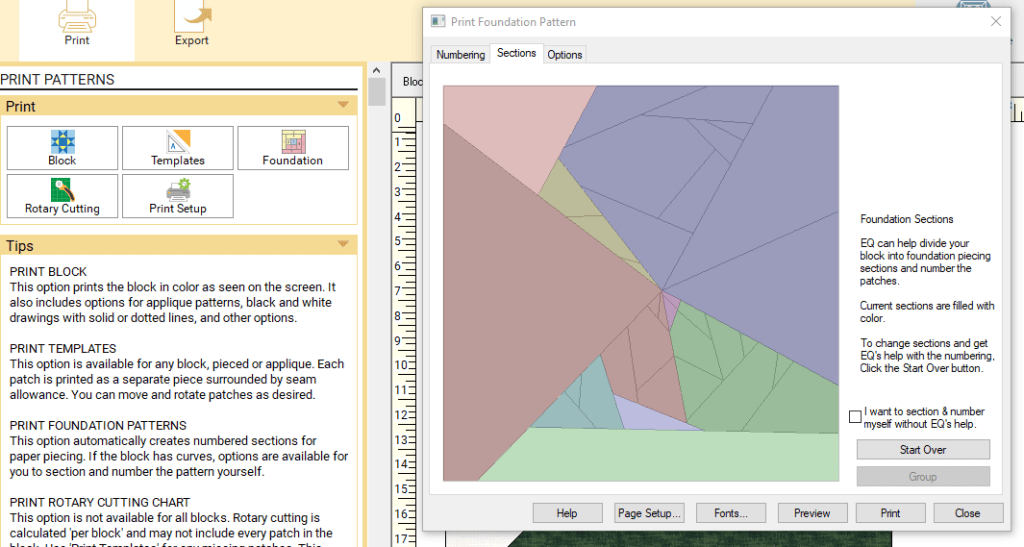Viewport: 1024px width, 547px height.
Task: Click the Start Over button
Action: (923, 450)
